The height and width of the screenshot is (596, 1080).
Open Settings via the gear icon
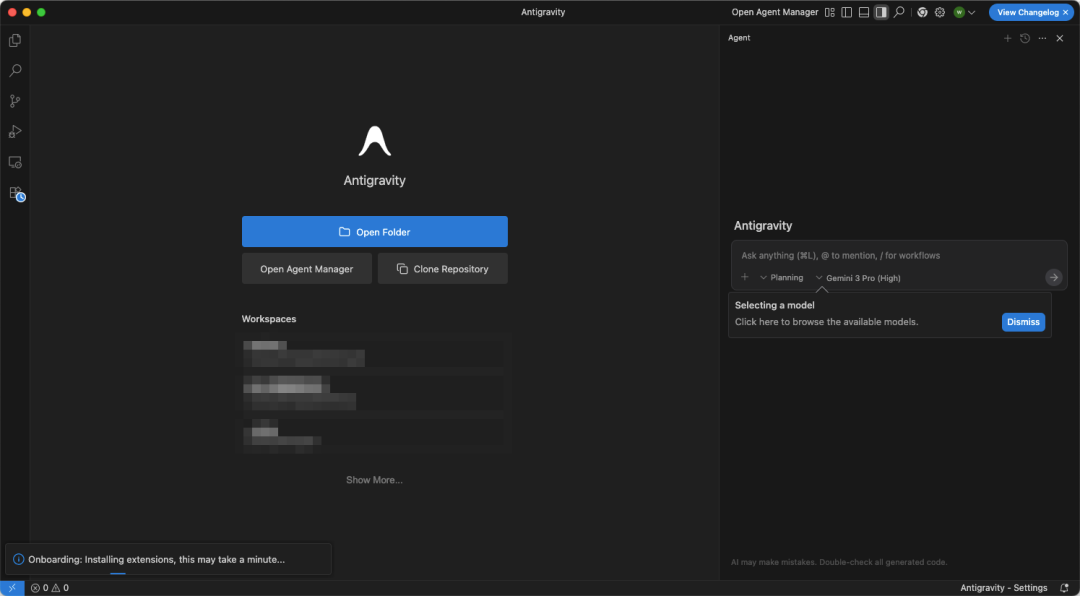940,12
